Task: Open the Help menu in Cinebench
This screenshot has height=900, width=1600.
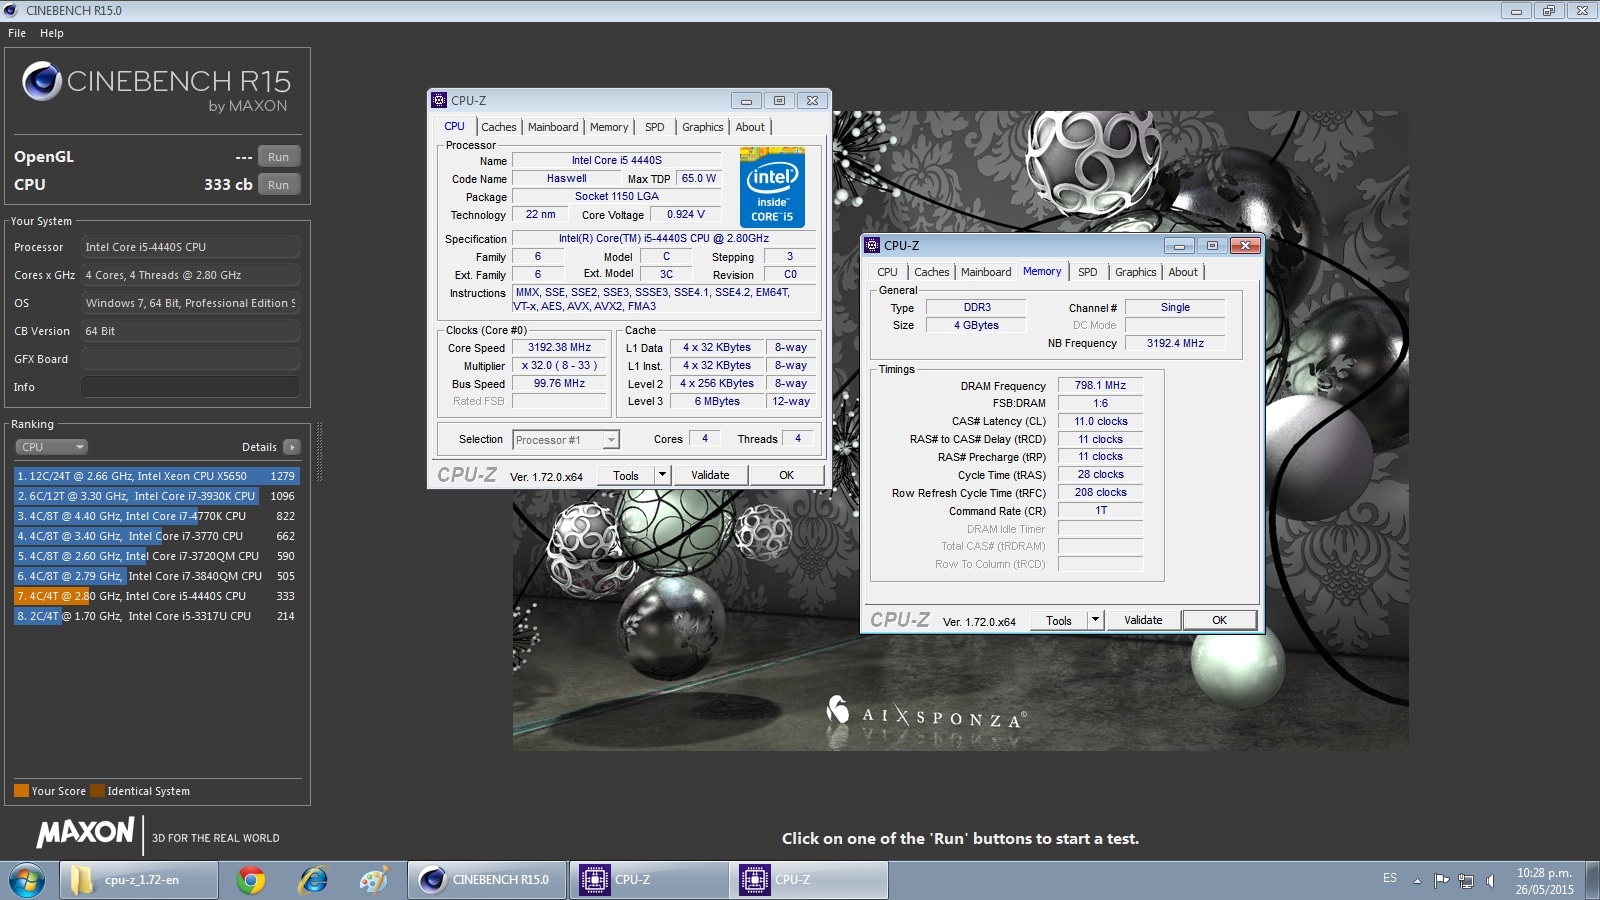Action: (52, 33)
